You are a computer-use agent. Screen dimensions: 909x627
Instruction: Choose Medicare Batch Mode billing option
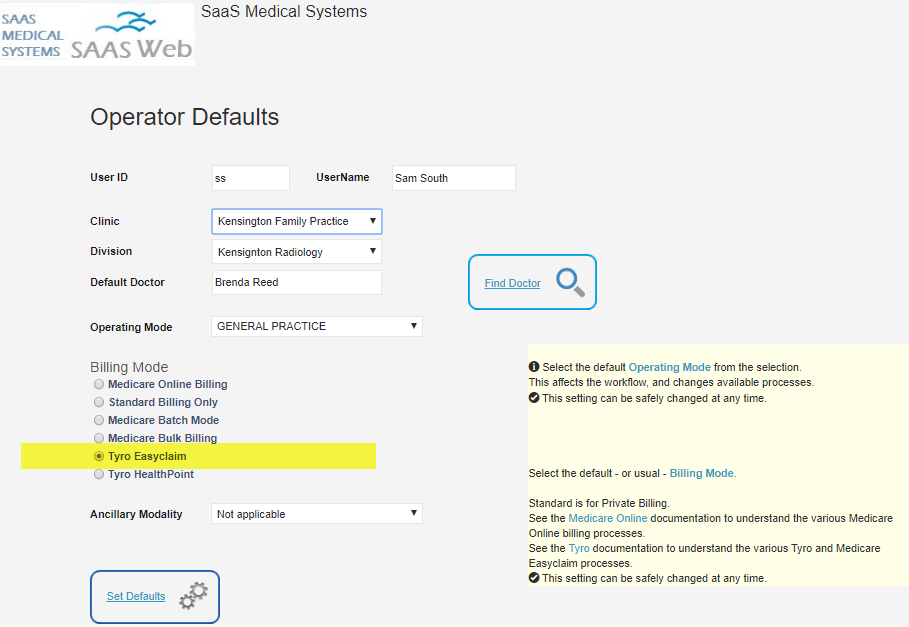(x=99, y=420)
